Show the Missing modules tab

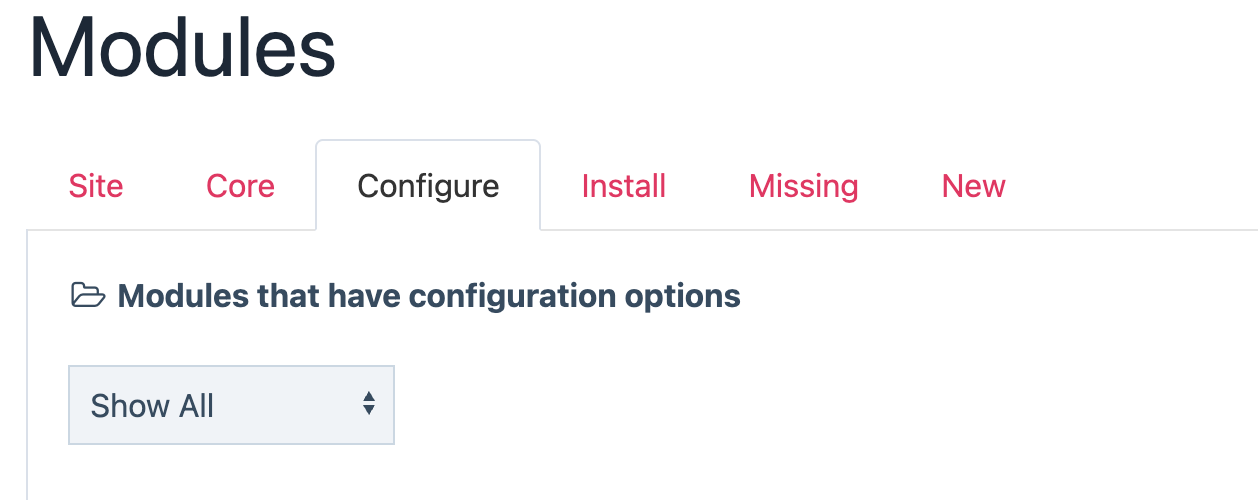(803, 186)
